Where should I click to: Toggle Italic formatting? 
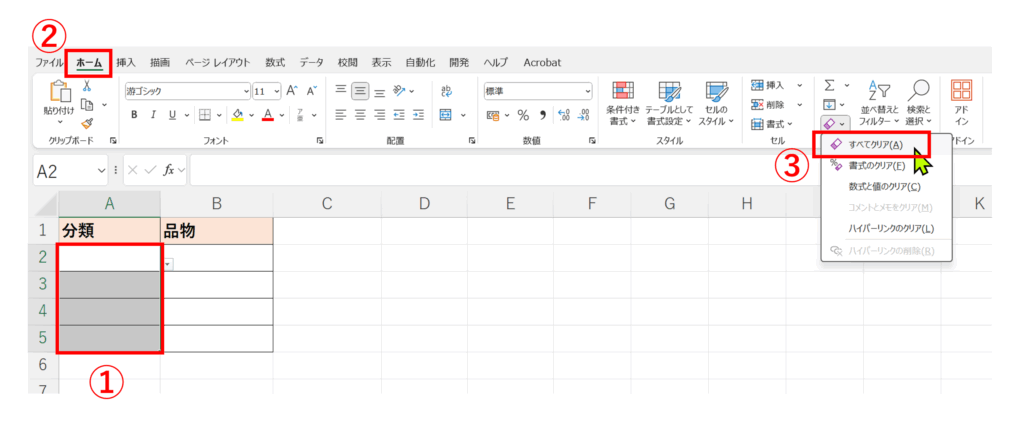[154, 115]
